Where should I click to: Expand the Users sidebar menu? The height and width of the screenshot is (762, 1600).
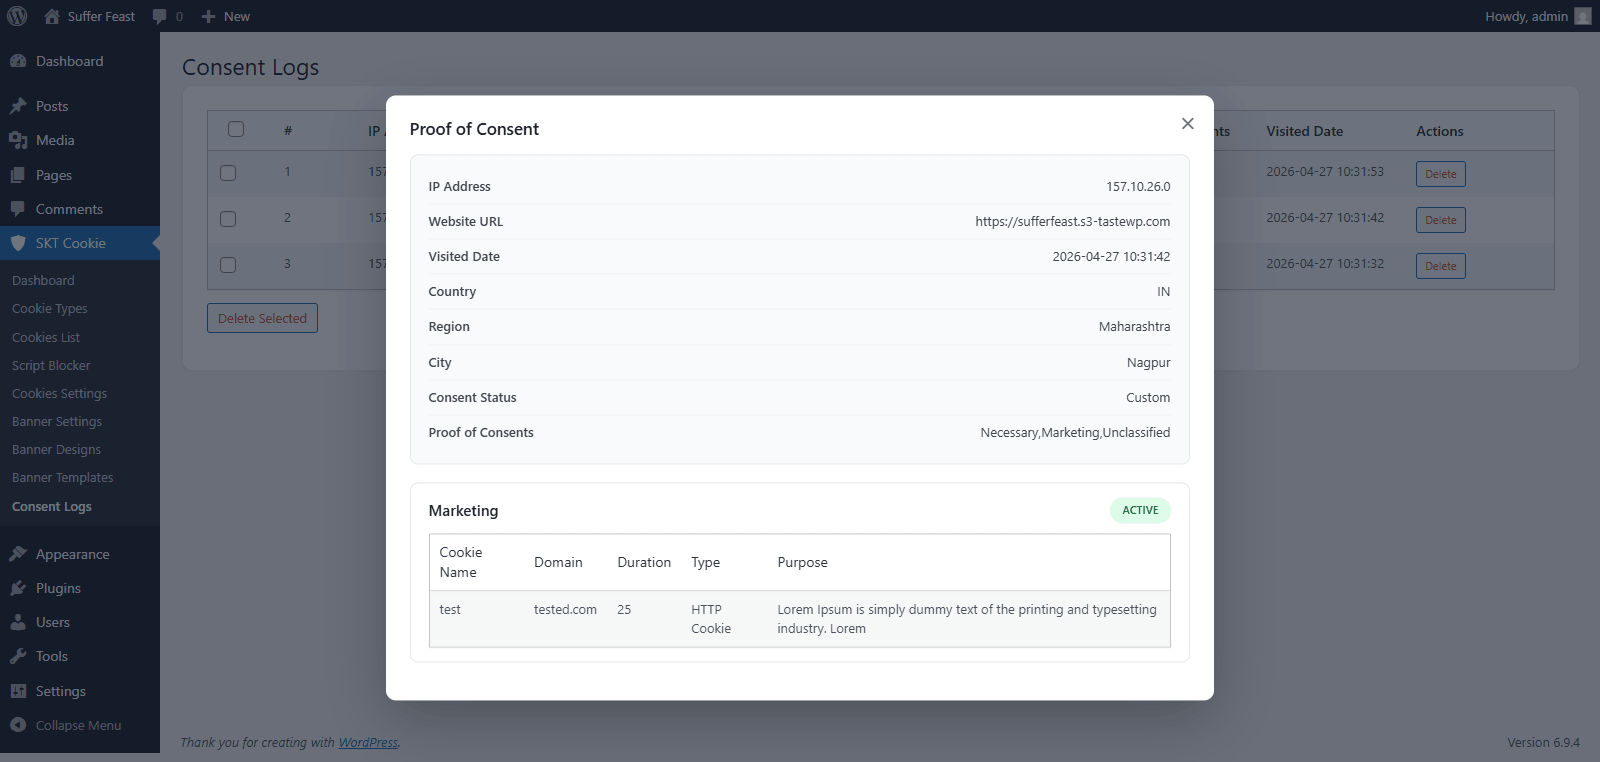pos(53,622)
